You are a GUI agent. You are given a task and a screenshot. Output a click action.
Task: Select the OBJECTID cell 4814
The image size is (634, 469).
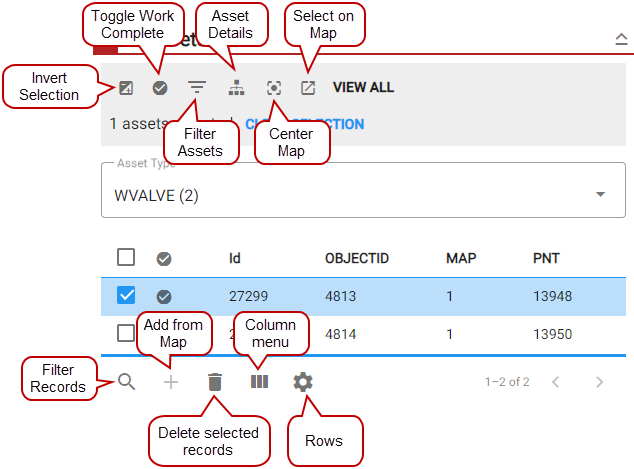(x=340, y=334)
